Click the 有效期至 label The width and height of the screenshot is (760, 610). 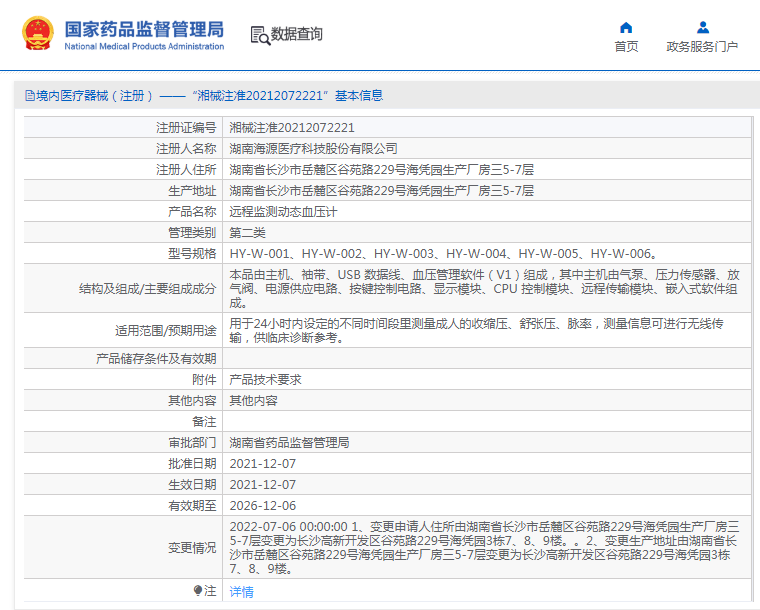click(x=192, y=506)
